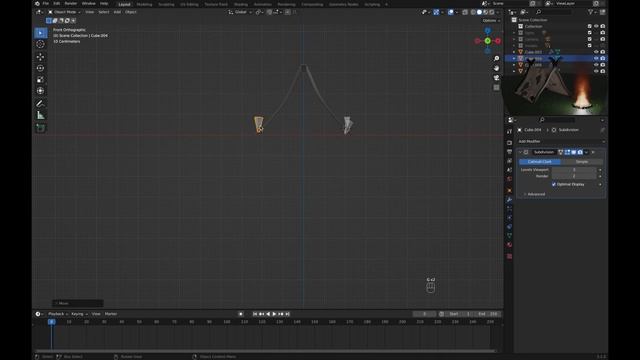This screenshot has width=640, height=360.
Task: Open the Material properties tab
Action: click(509, 245)
